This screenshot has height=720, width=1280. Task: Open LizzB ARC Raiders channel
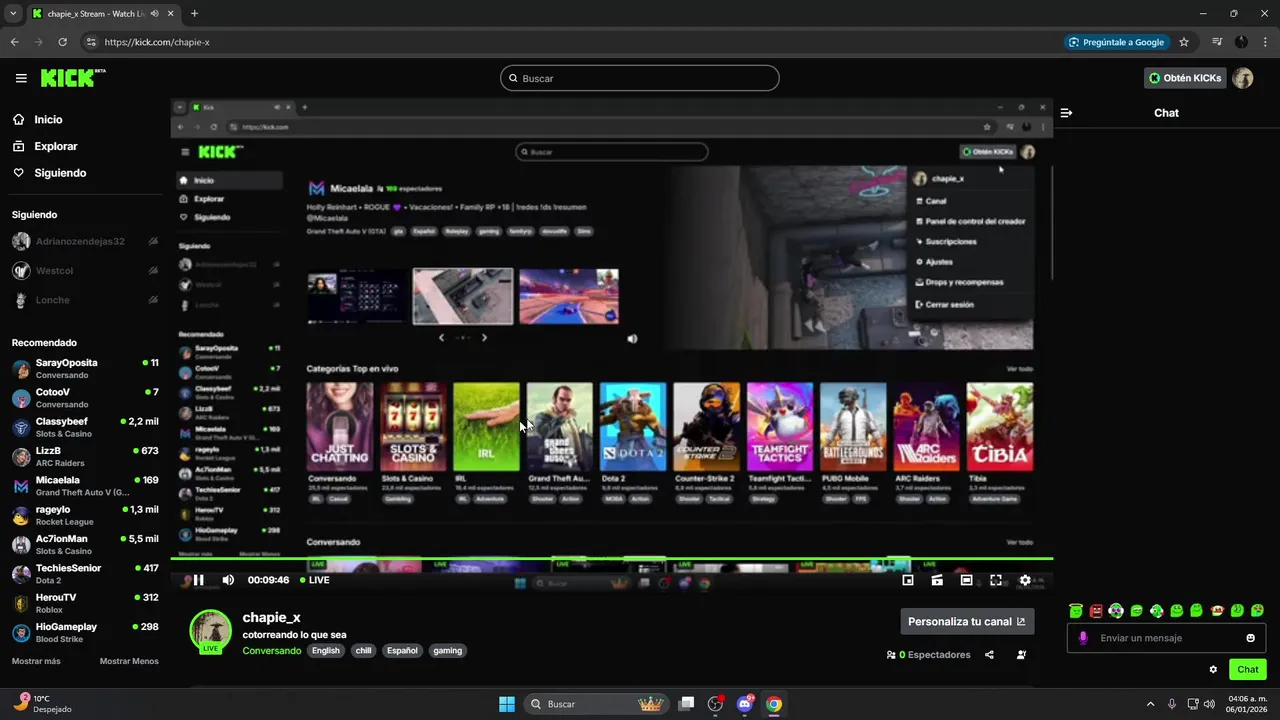[x=85, y=457]
